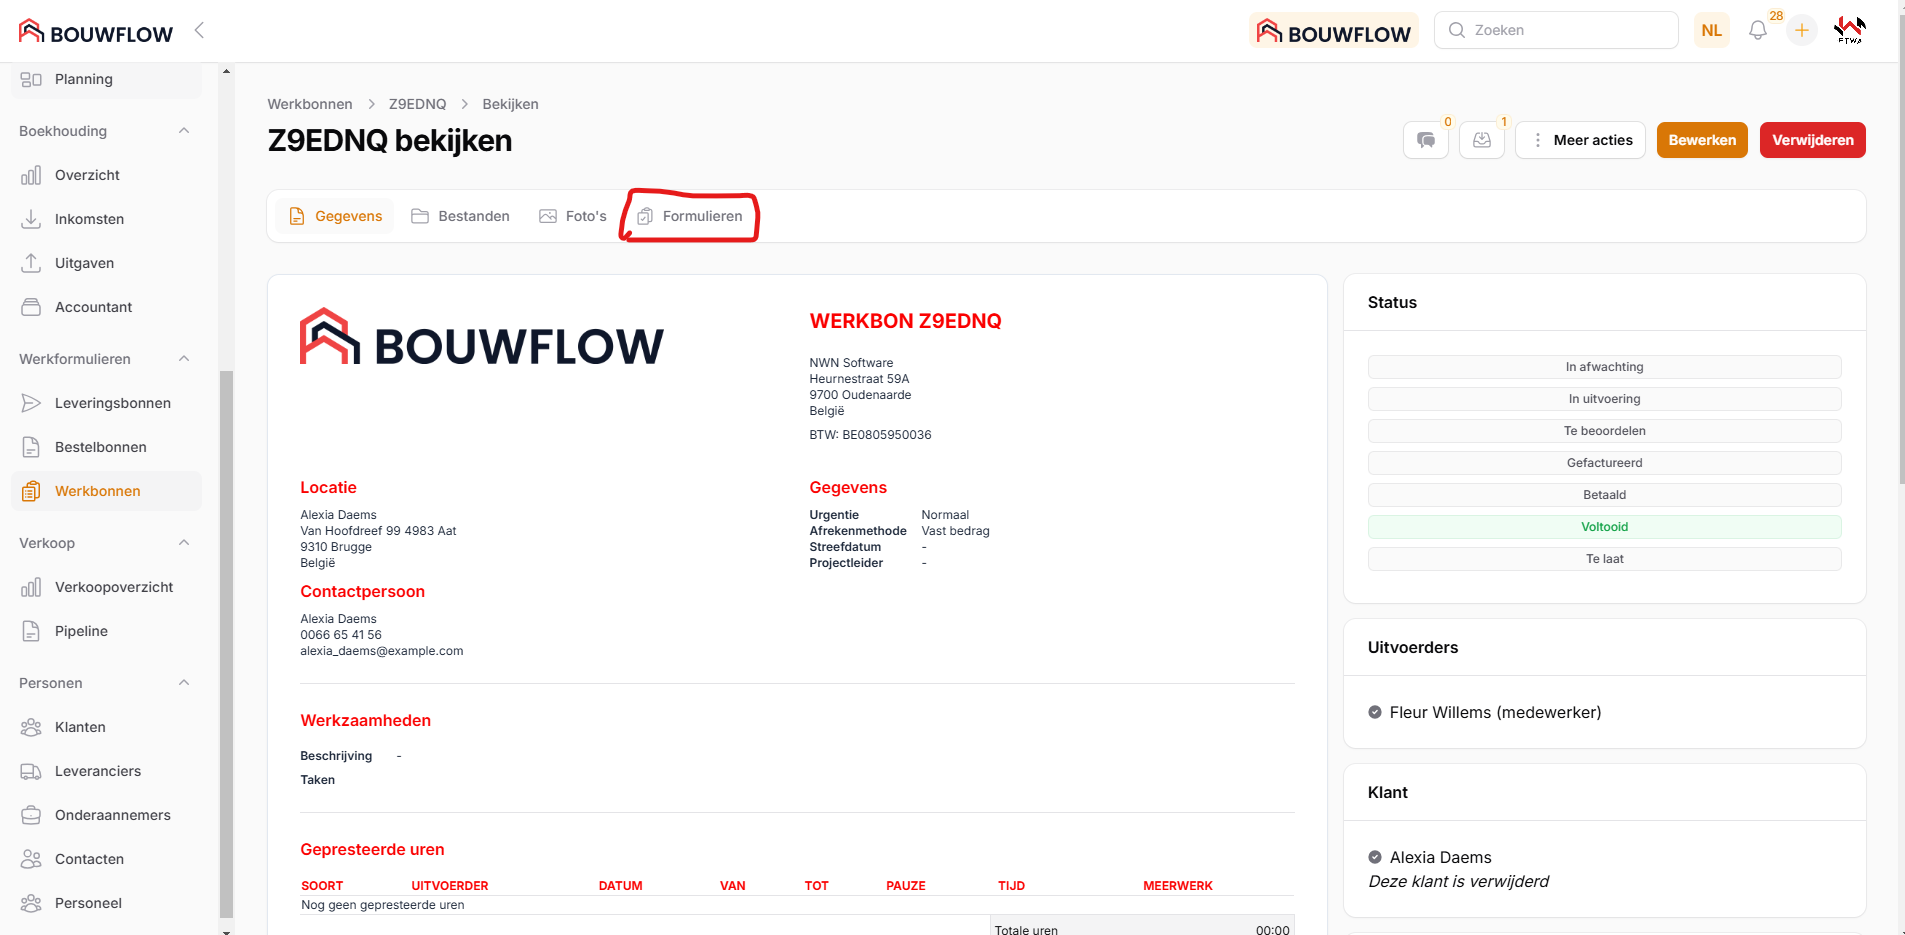Mark status as Gefactureerd
1905x935 pixels.
coord(1604,463)
